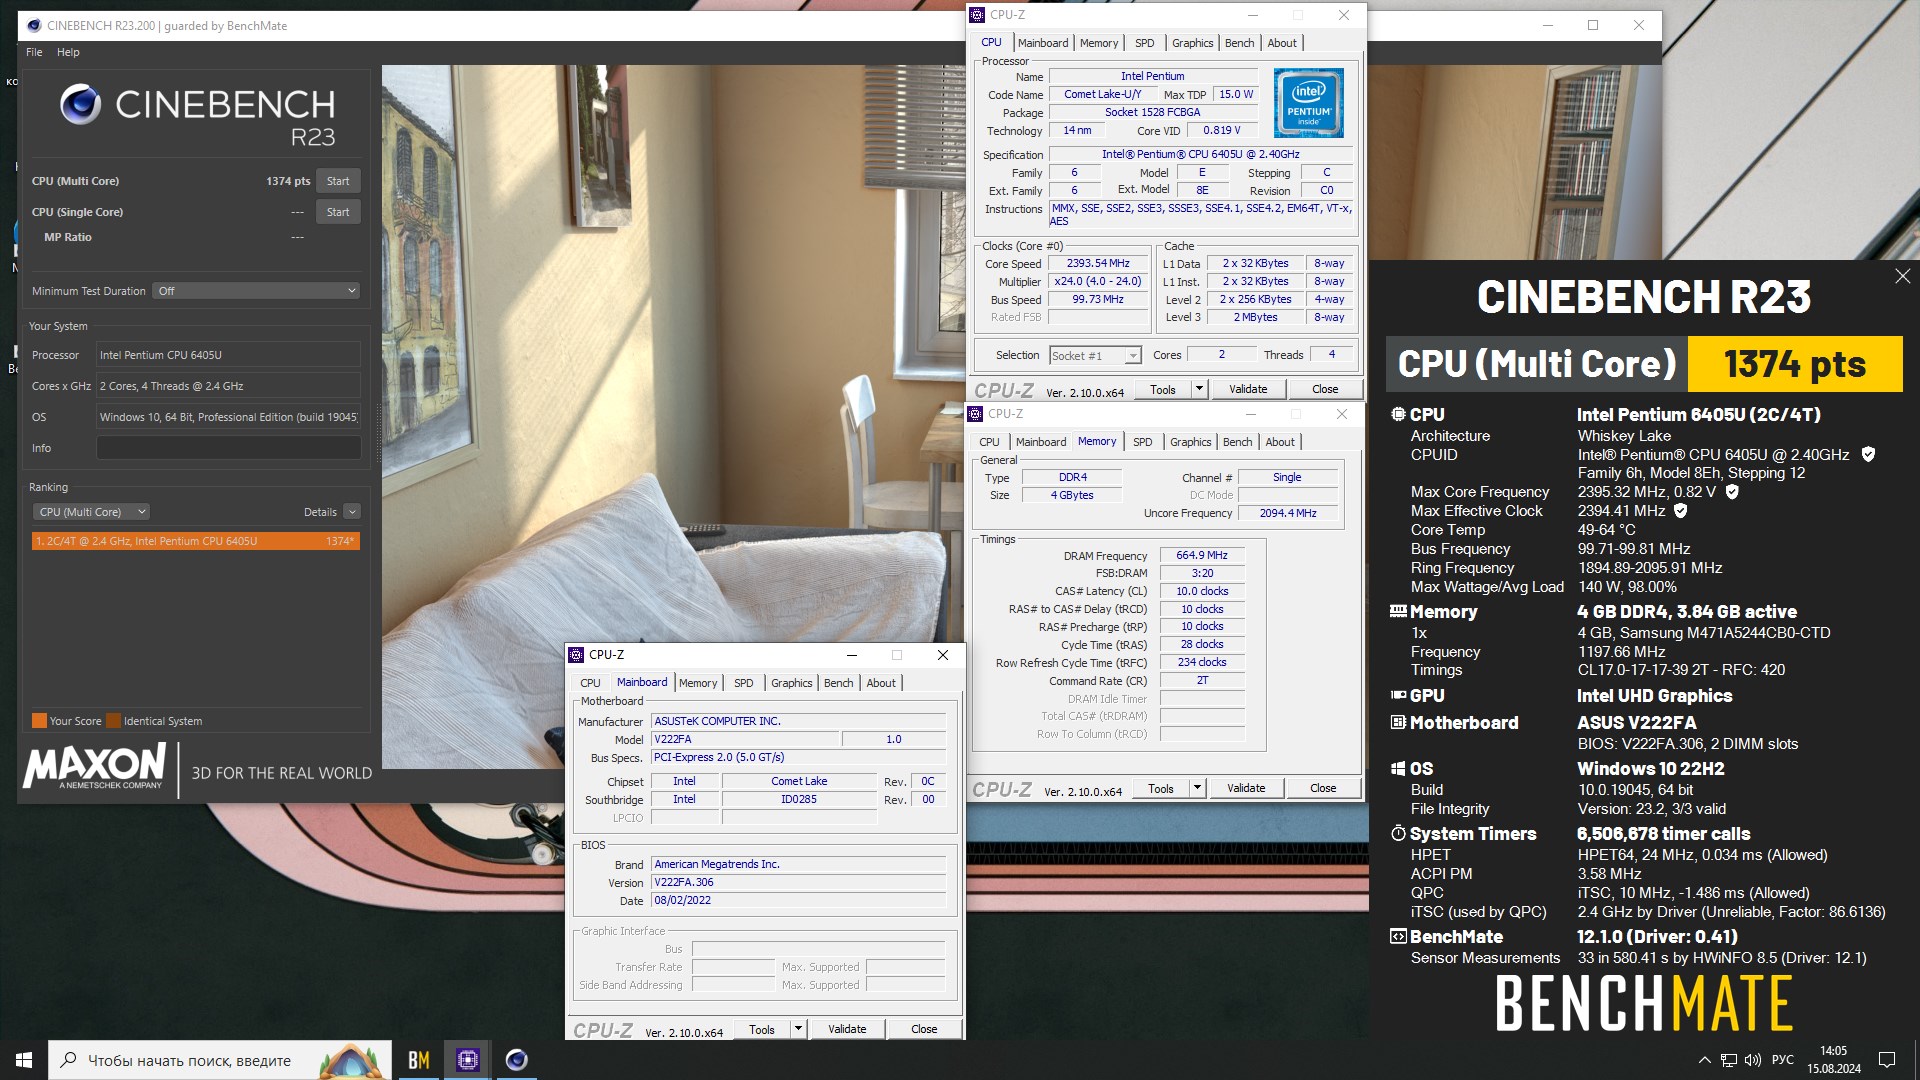The image size is (1920, 1080).
Task: Open the Cinebench Help menu
Action: [x=68, y=52]
